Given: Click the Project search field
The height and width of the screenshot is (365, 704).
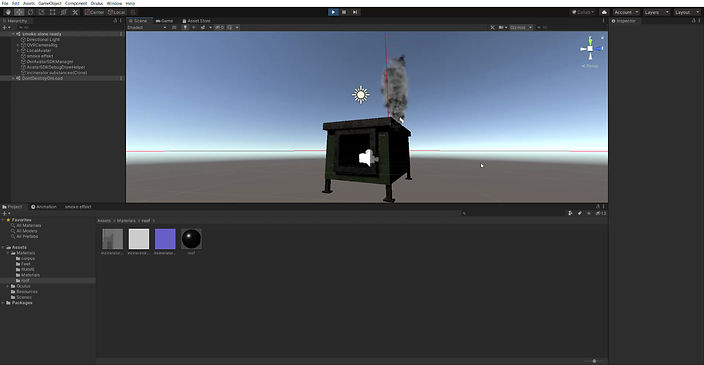Looking at the screenshot, I should (512, 213).
